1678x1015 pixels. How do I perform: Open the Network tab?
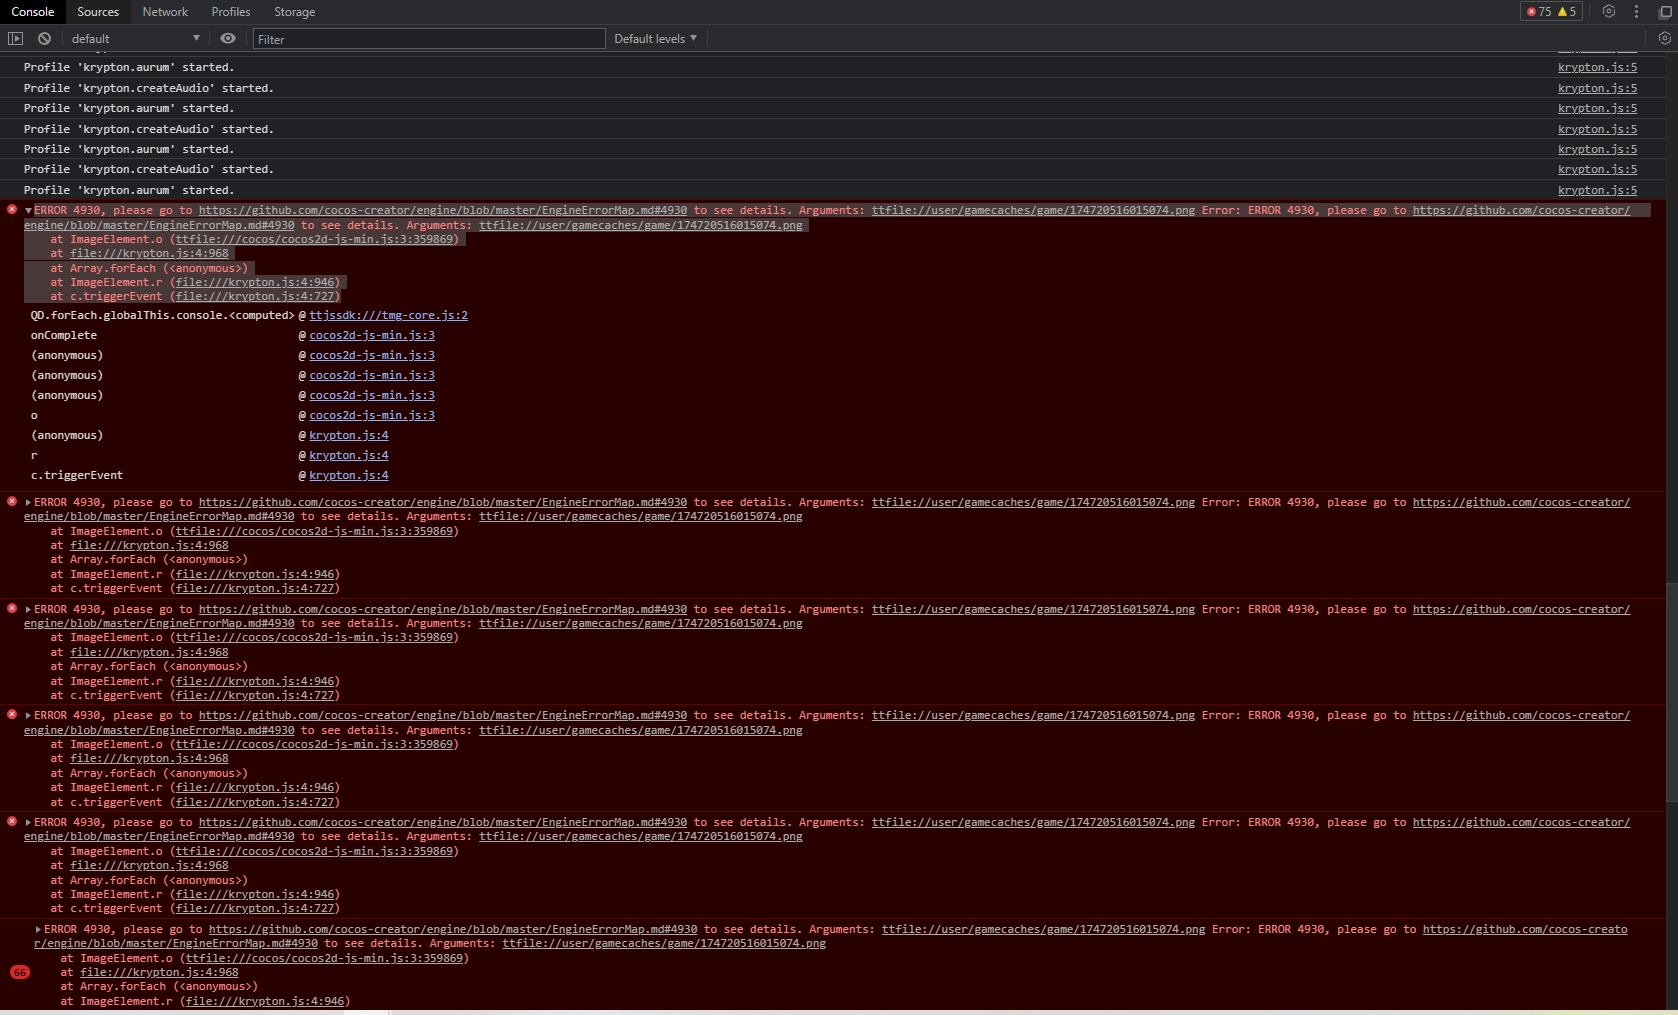pyautogui.click(x=165, y=12)
